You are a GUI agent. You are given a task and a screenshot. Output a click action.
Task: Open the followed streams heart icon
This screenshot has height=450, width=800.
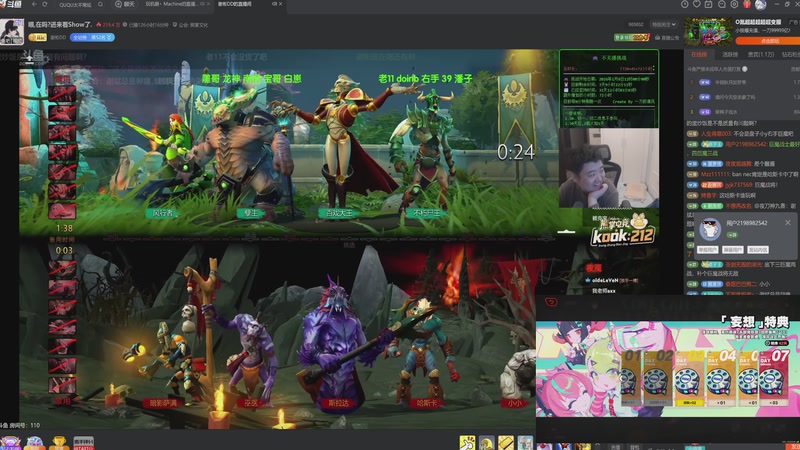coord(696,4)
